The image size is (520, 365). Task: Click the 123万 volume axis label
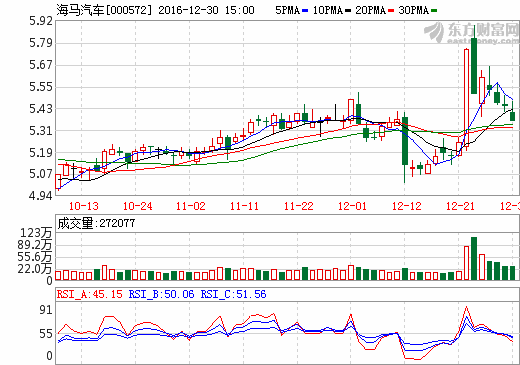click(36, 232)
